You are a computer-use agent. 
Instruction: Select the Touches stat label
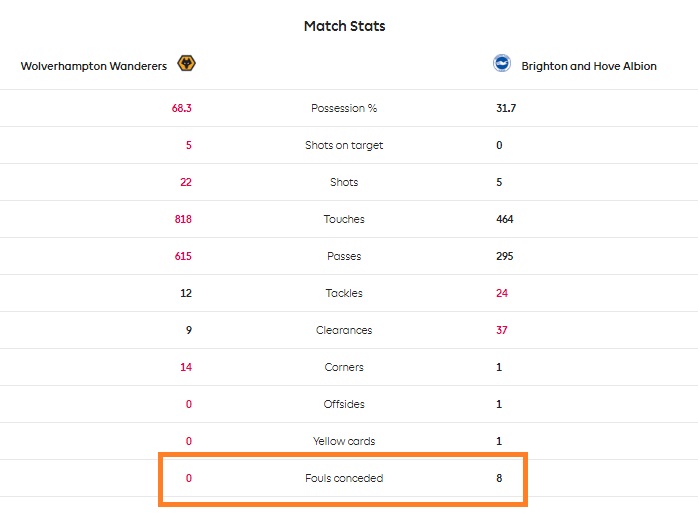click(344, 219)
